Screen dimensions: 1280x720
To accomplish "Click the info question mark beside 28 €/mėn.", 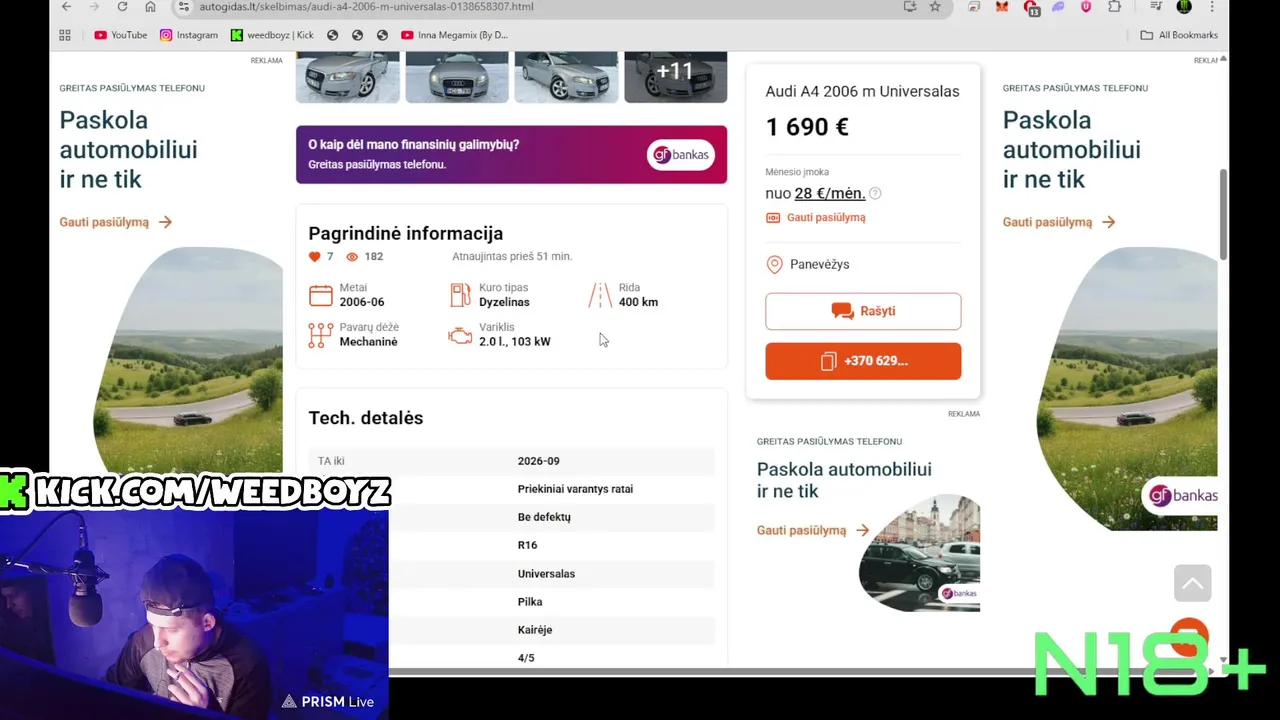I will click(x=875, y=194).
